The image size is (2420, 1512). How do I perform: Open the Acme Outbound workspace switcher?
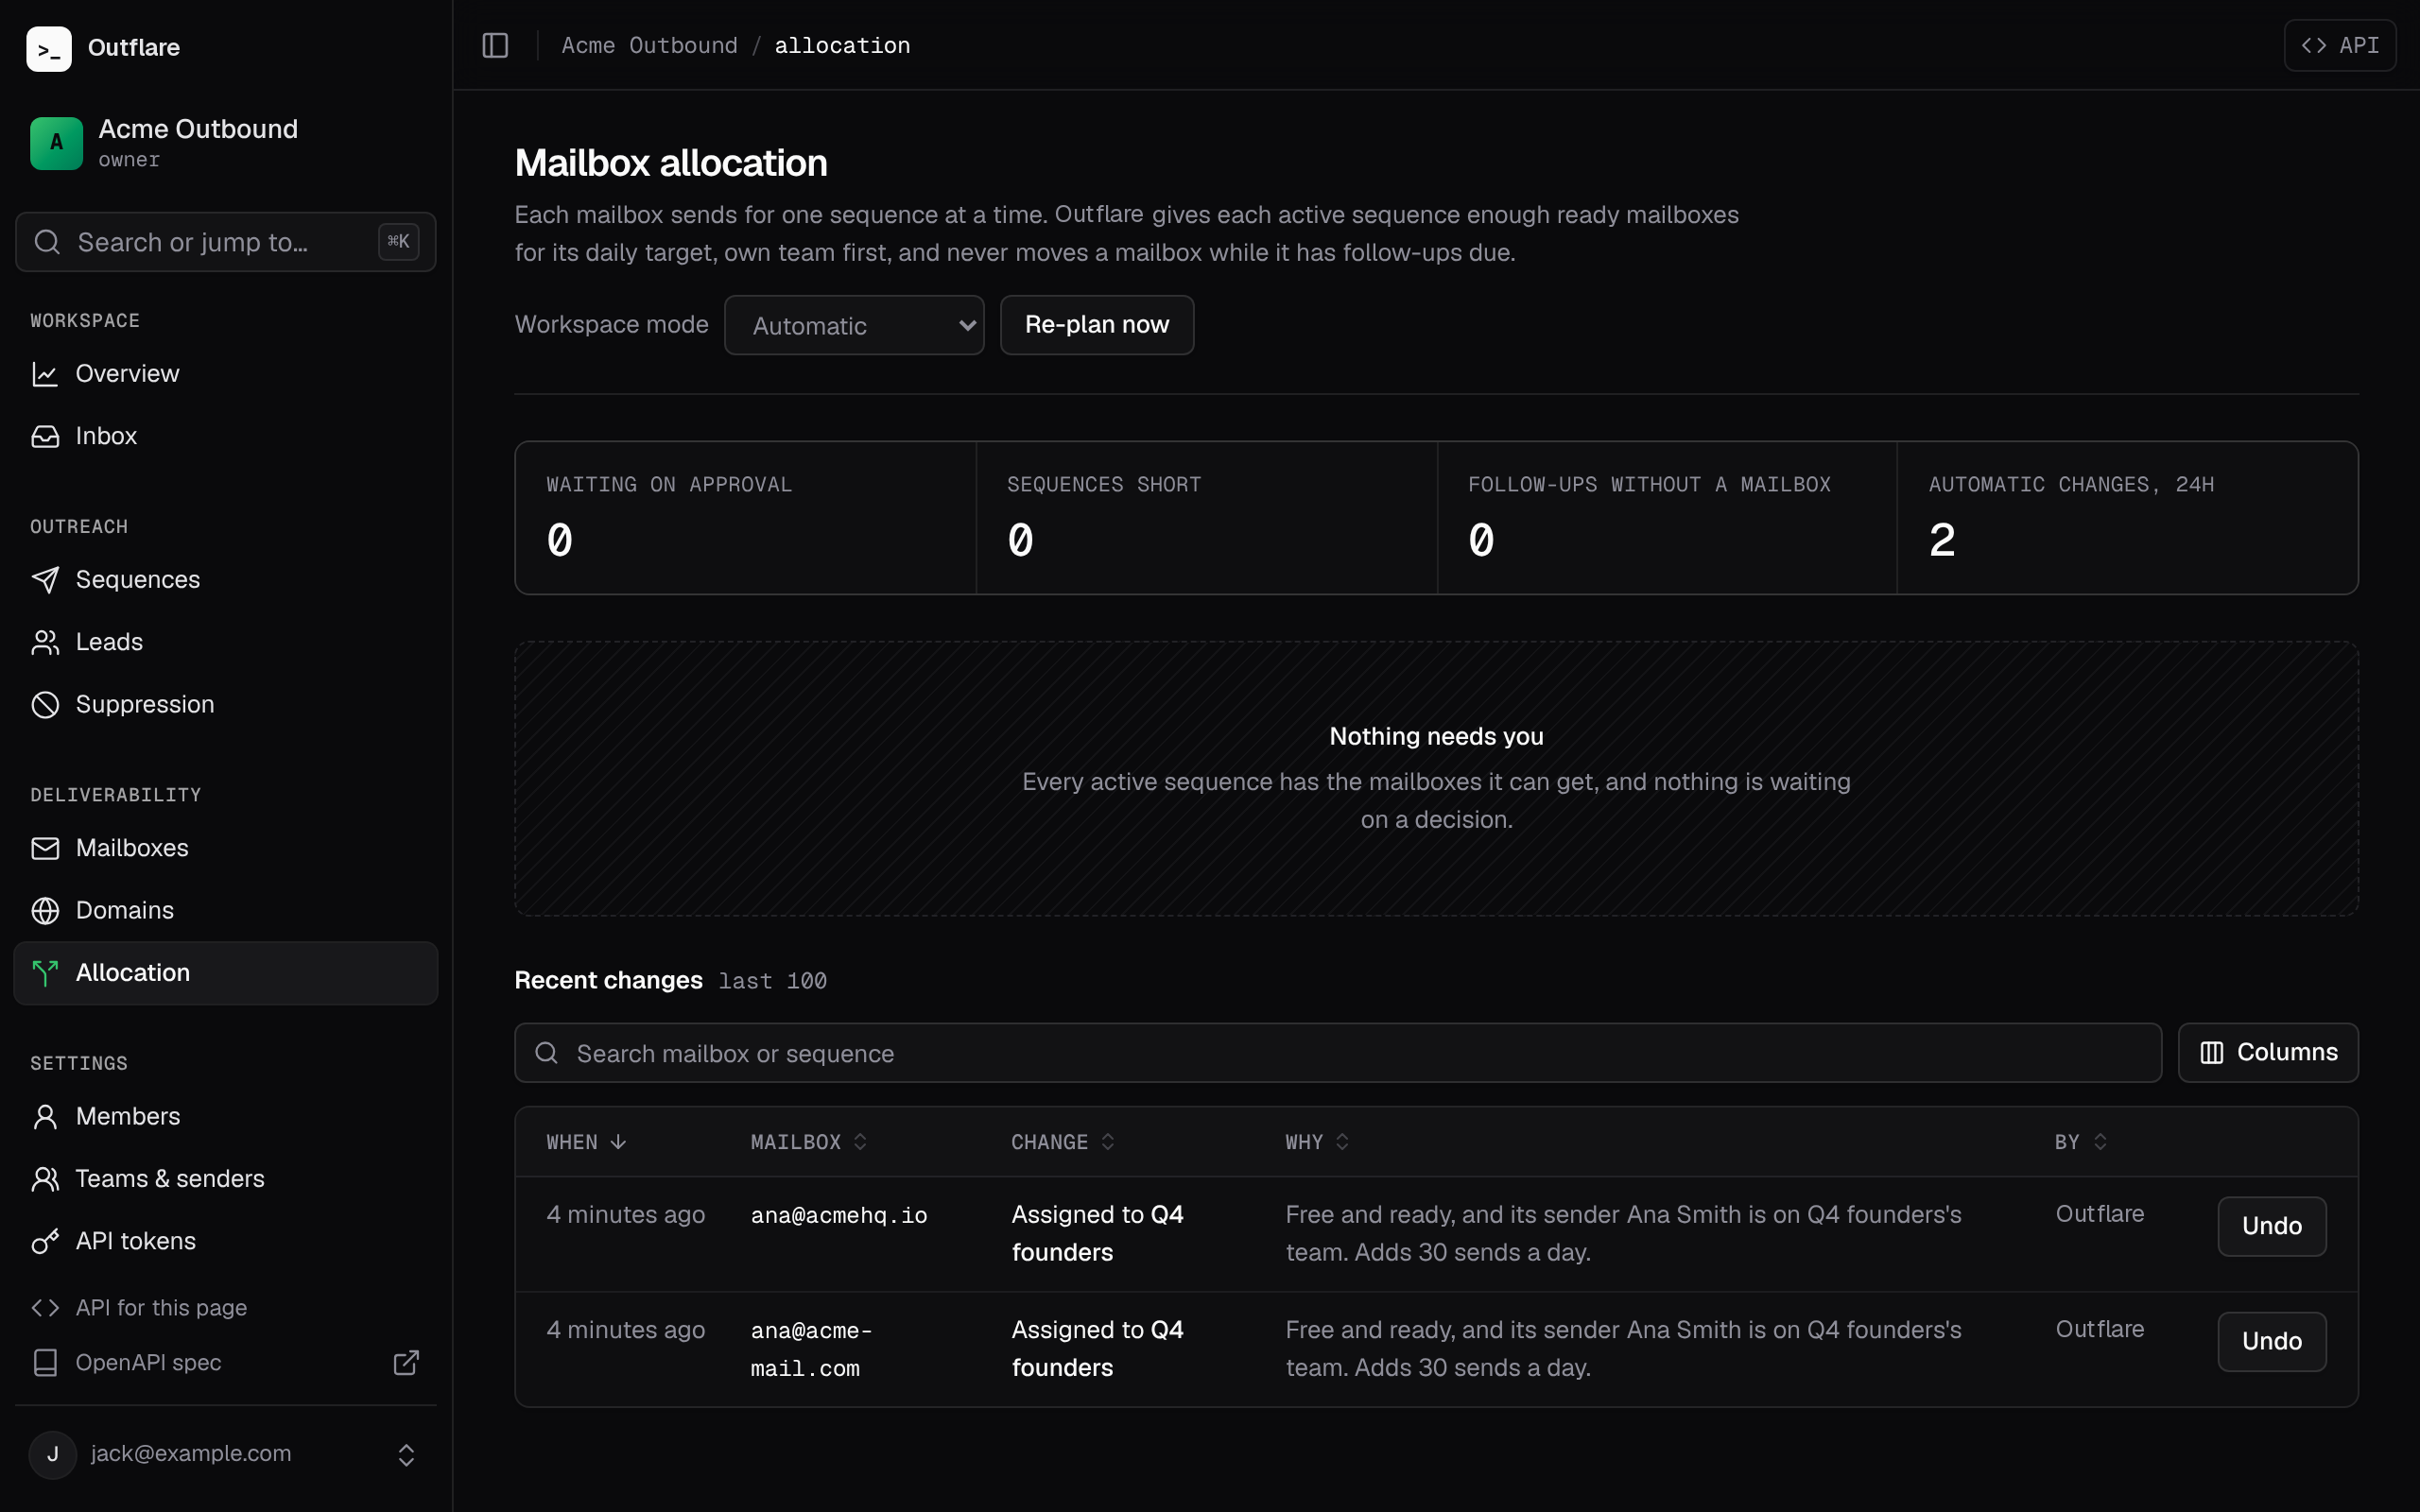coord(226,143)
